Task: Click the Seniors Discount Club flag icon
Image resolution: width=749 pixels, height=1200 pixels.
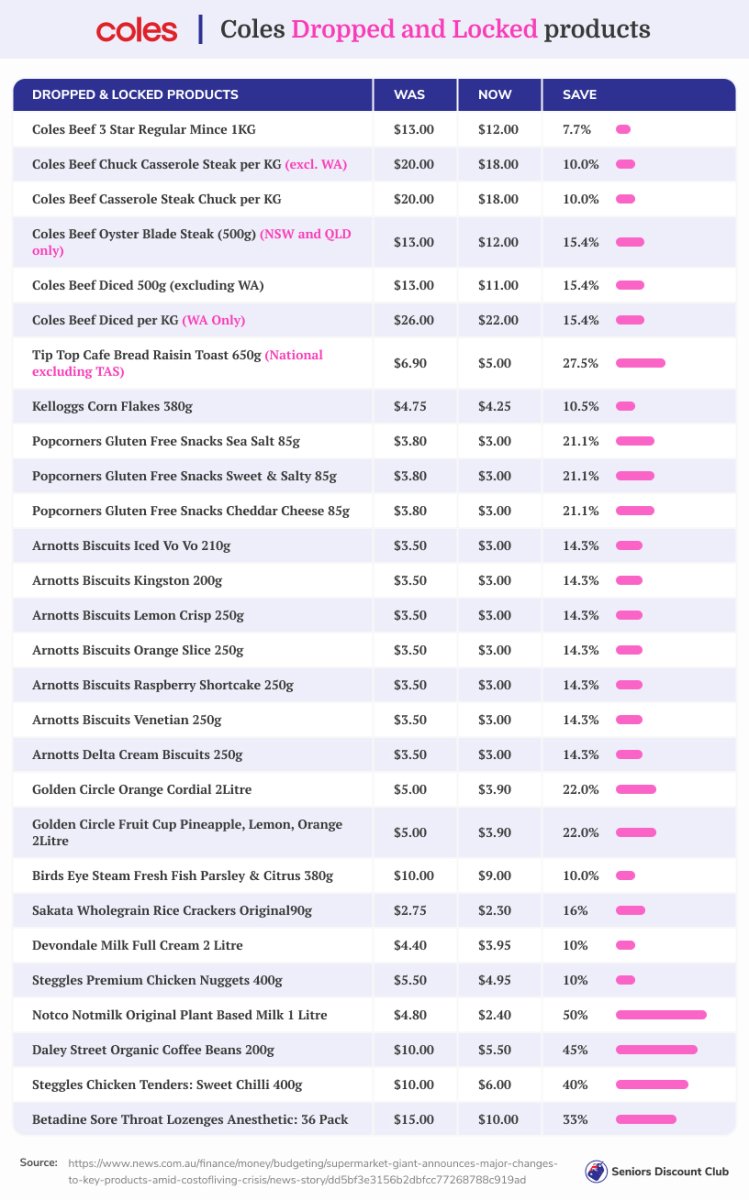Action: (x=597, y=1171)
